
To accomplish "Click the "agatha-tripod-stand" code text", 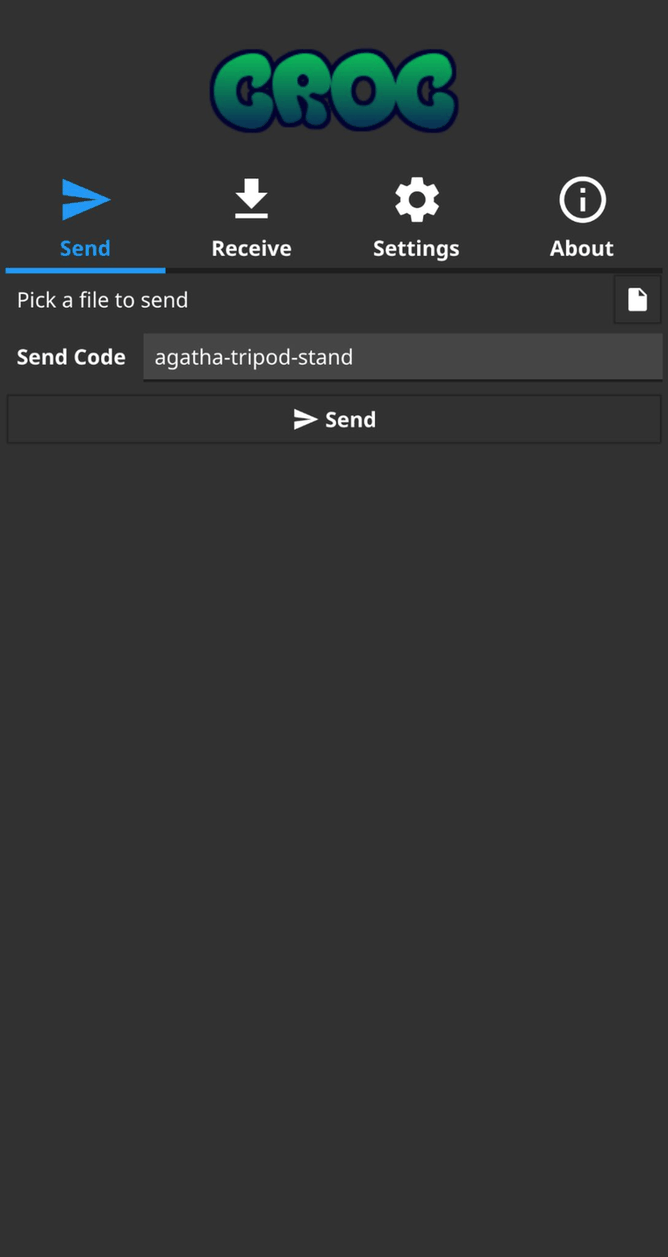I will pyautogui.click(x=254, y=357).
